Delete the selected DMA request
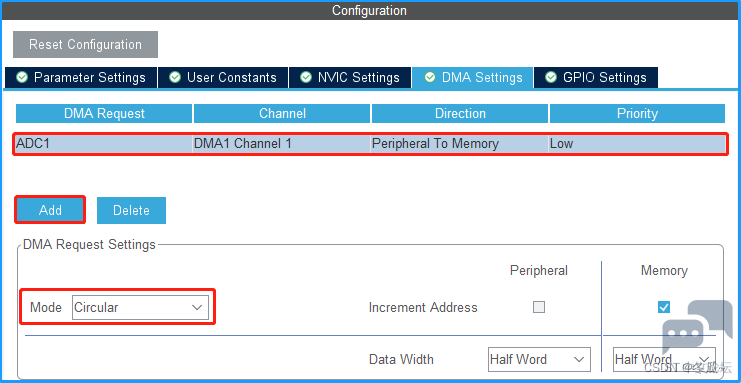The image size is (741, 383). point(131,210)
